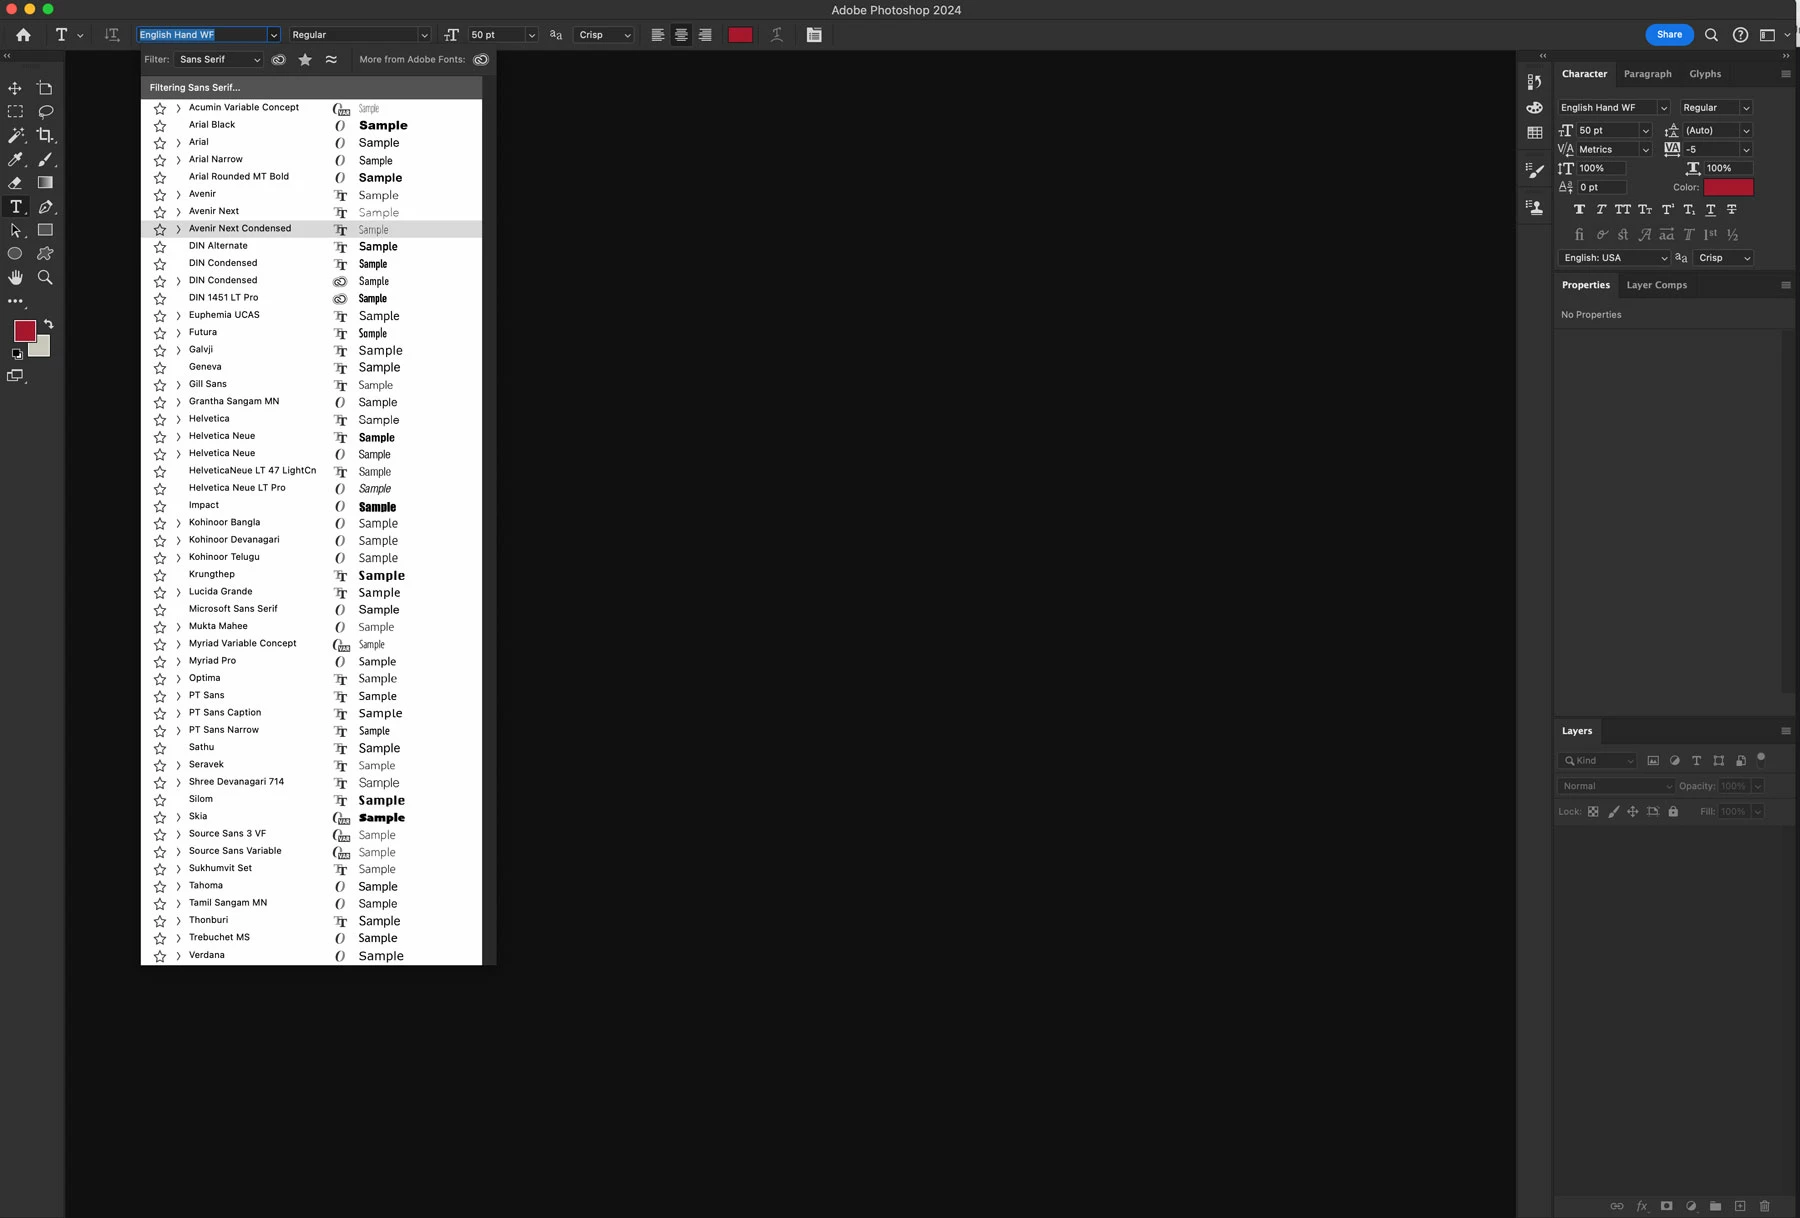Browse more from Adobe Fonts button
Image resolution: width=1800 pixels, height=1218 pixels.
click(481, 60)
